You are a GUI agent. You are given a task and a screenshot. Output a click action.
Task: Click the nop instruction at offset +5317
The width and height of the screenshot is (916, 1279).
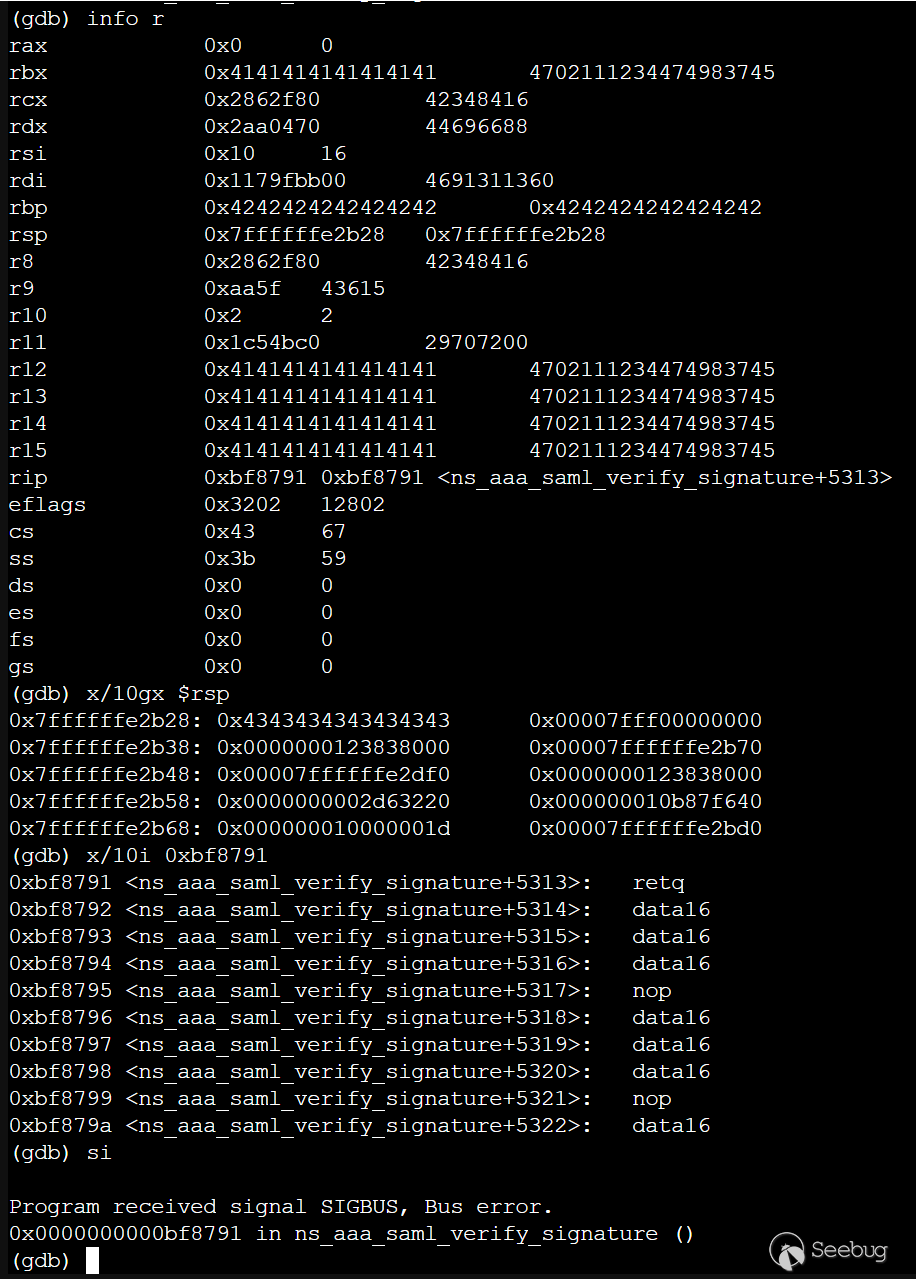[x=652, y=991]
